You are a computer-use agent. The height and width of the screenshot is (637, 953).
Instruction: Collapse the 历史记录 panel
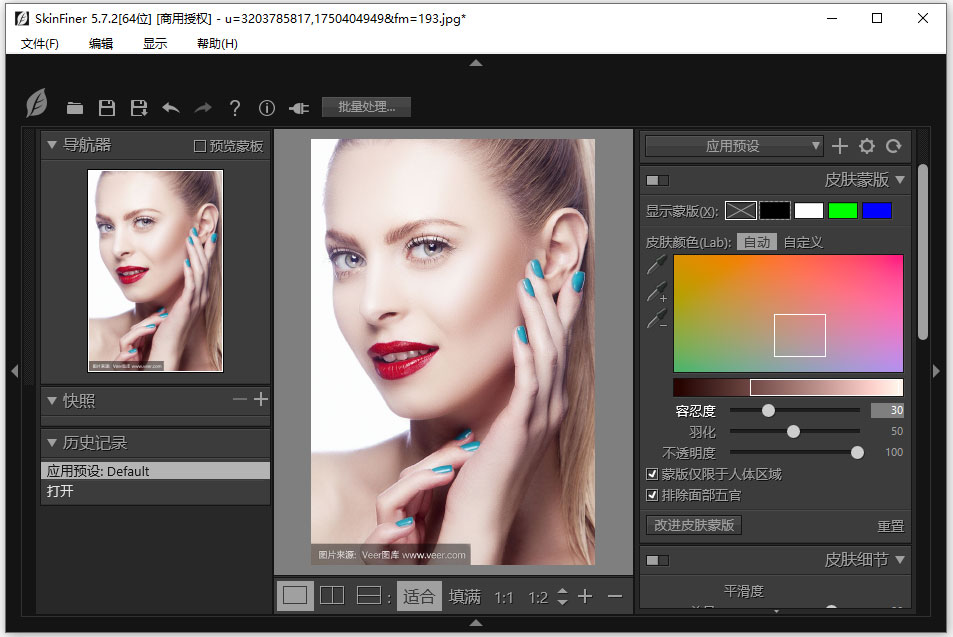coord(51,442)
